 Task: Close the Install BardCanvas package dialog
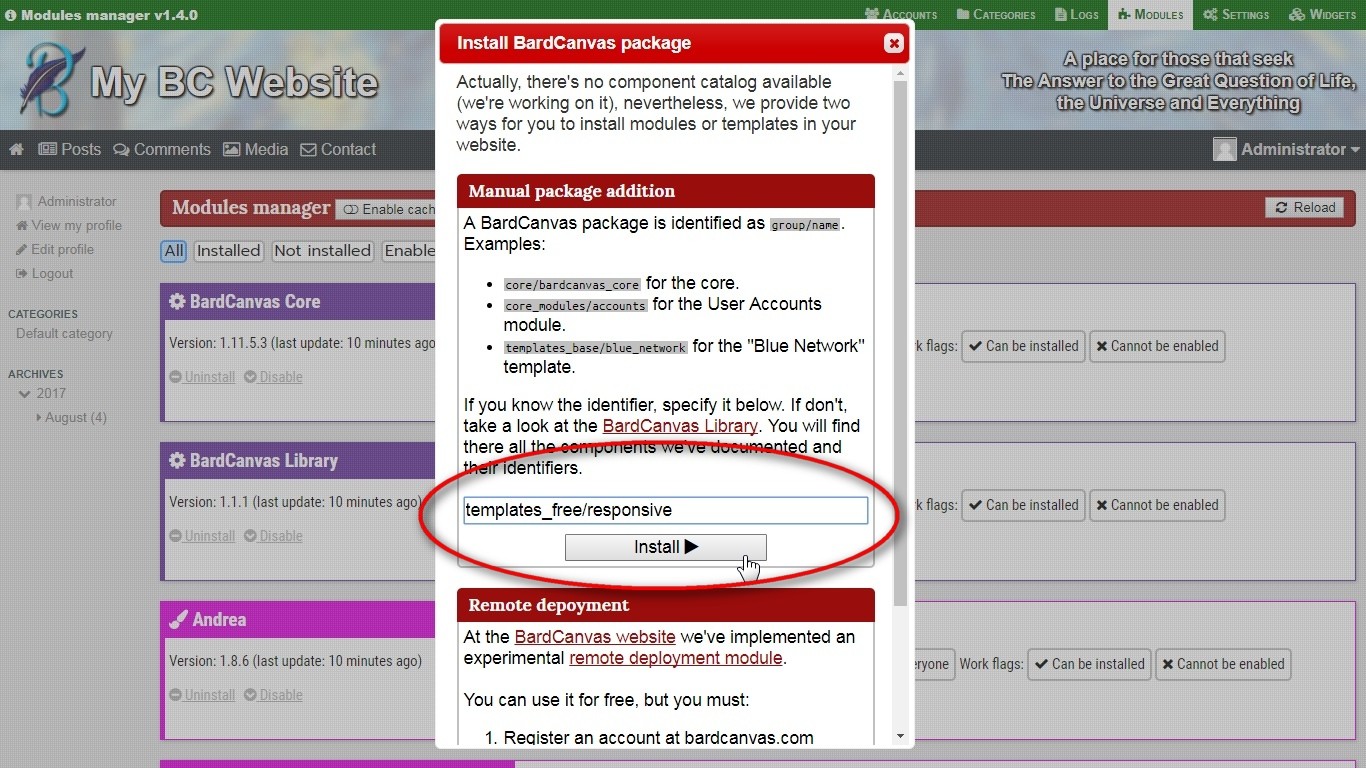(894, 43)
